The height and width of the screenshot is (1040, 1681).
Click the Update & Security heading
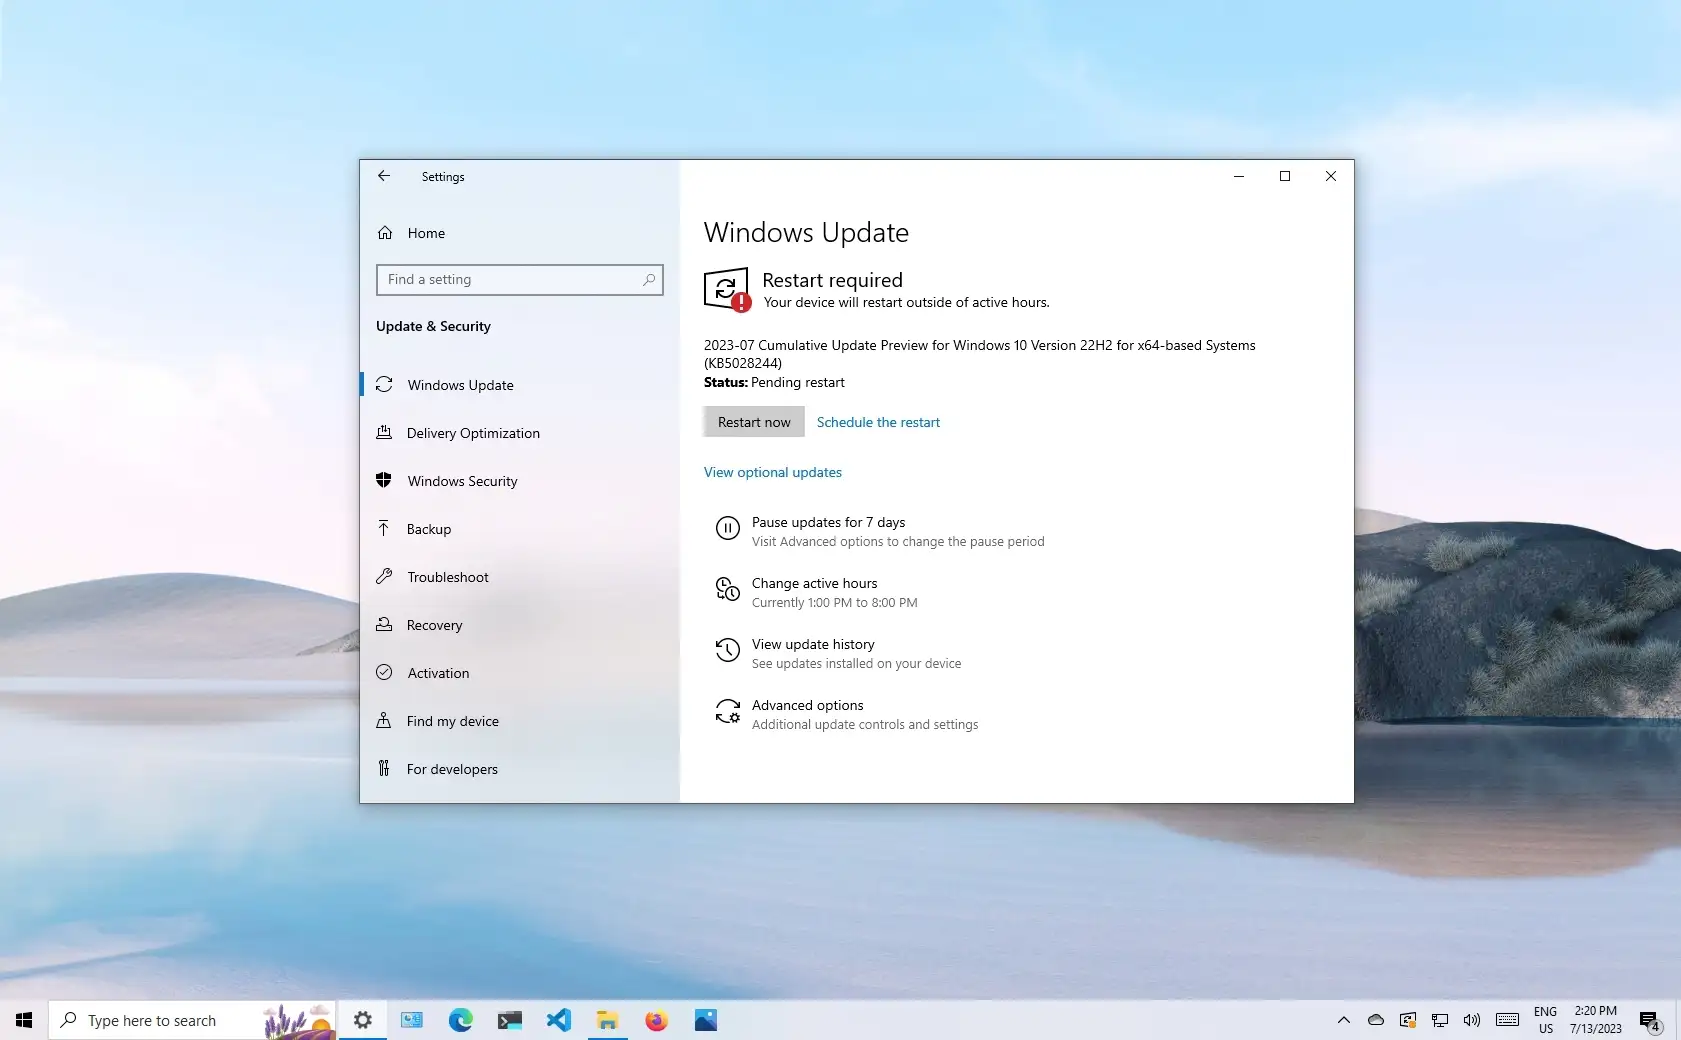tap(433, 326)
